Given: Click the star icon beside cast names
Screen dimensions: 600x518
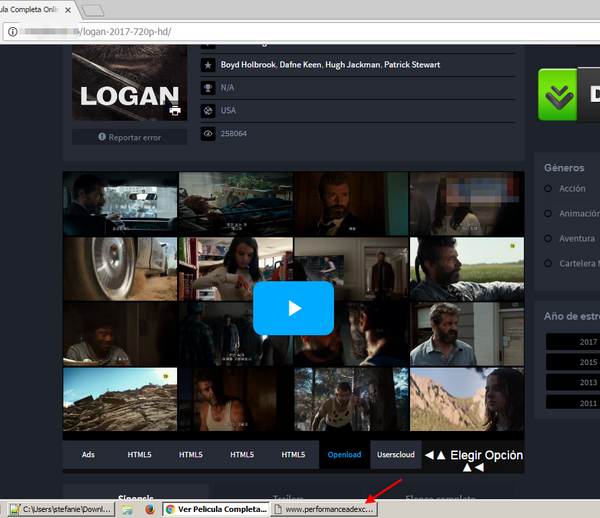Looking at the screenshot, I should 208,65.
